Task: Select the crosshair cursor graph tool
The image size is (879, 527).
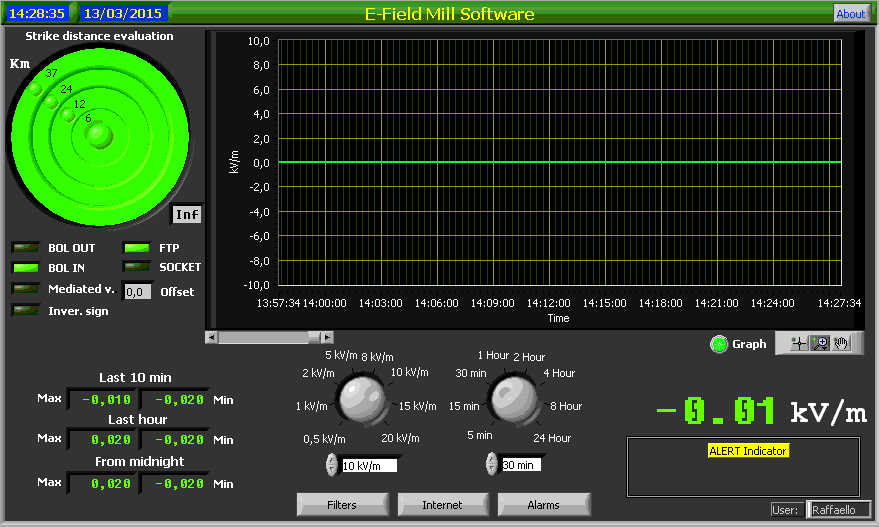Action: point(798,343)
